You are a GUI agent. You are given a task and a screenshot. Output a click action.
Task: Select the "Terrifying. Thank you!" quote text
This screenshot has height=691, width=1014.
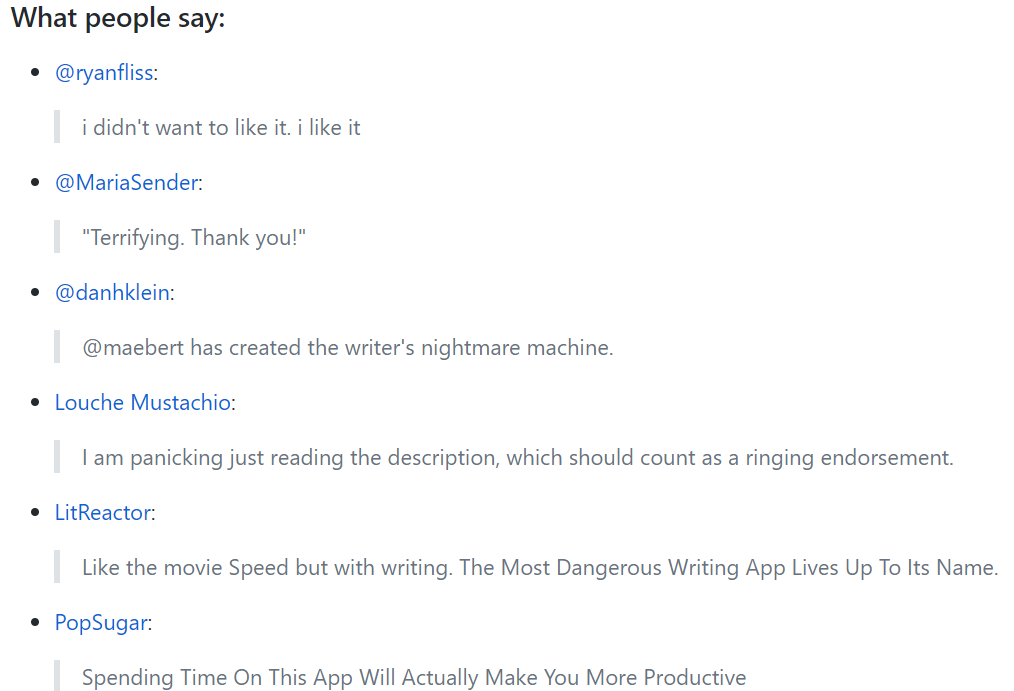pos(194,238)
